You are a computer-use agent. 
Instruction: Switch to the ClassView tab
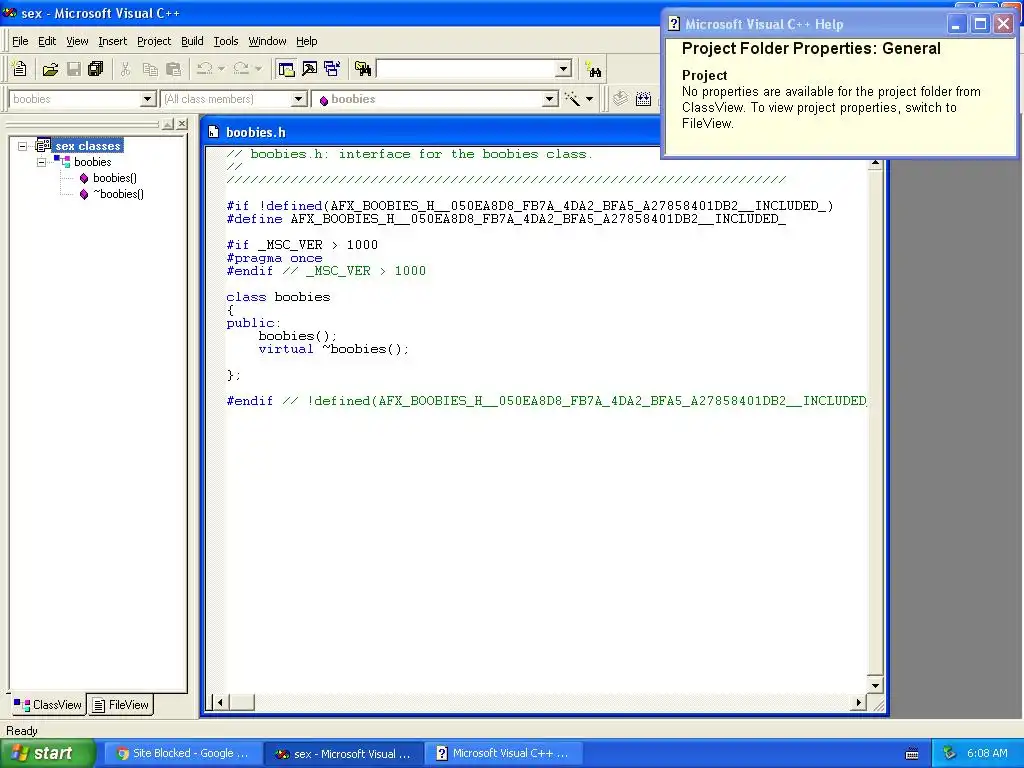(x=48, y=705)
